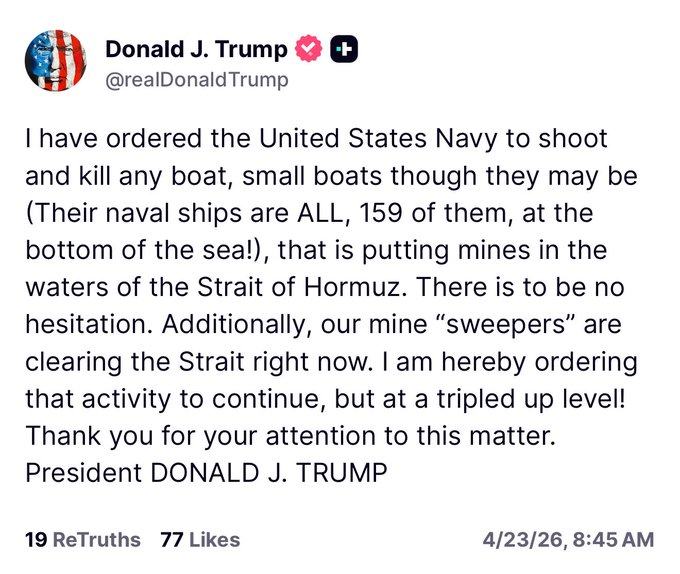This screenshot has width=680, height=574.
Task: Click "Thank you for your attention" sentence
Action: 223,438
